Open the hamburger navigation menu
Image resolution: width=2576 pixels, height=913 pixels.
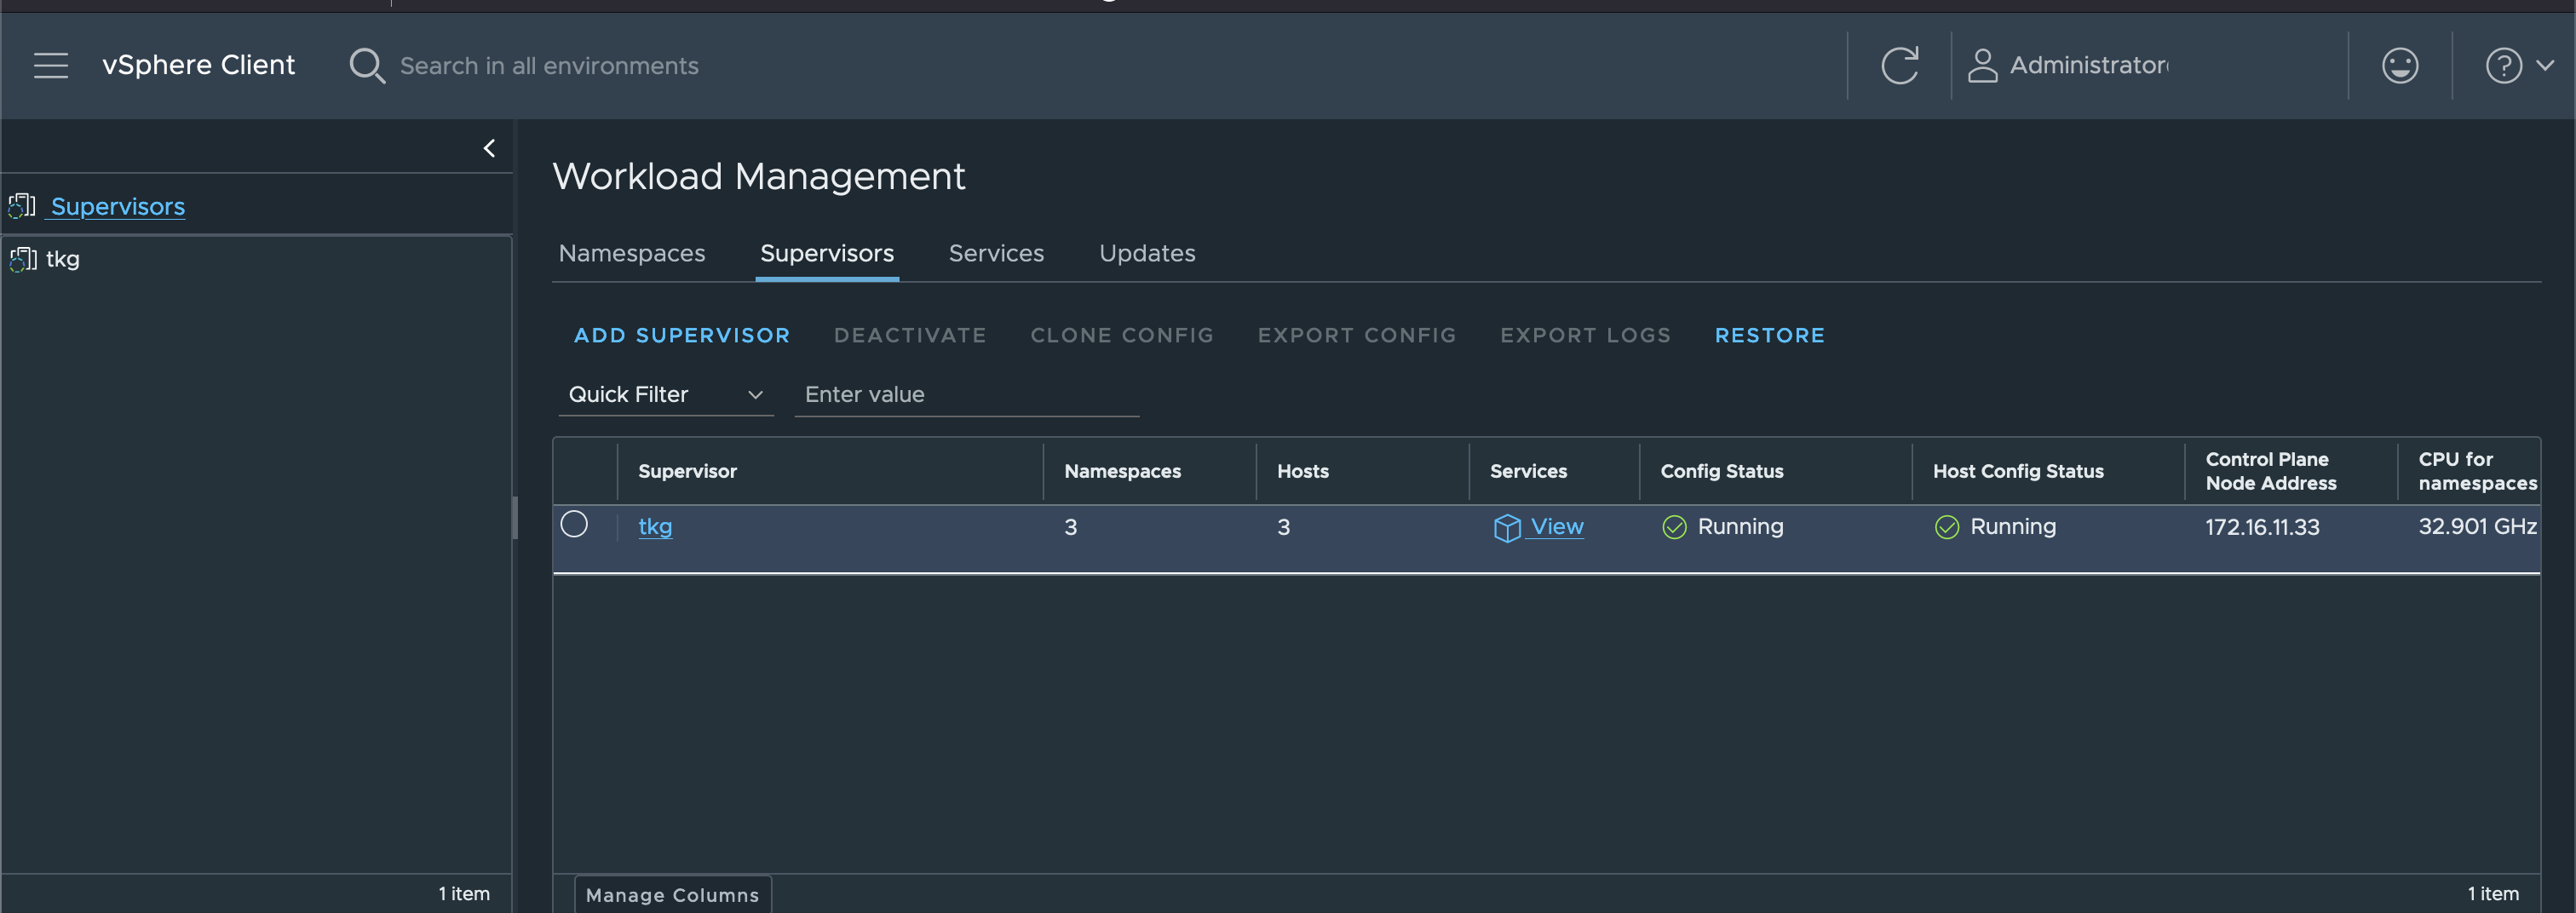tap(51, 66)
